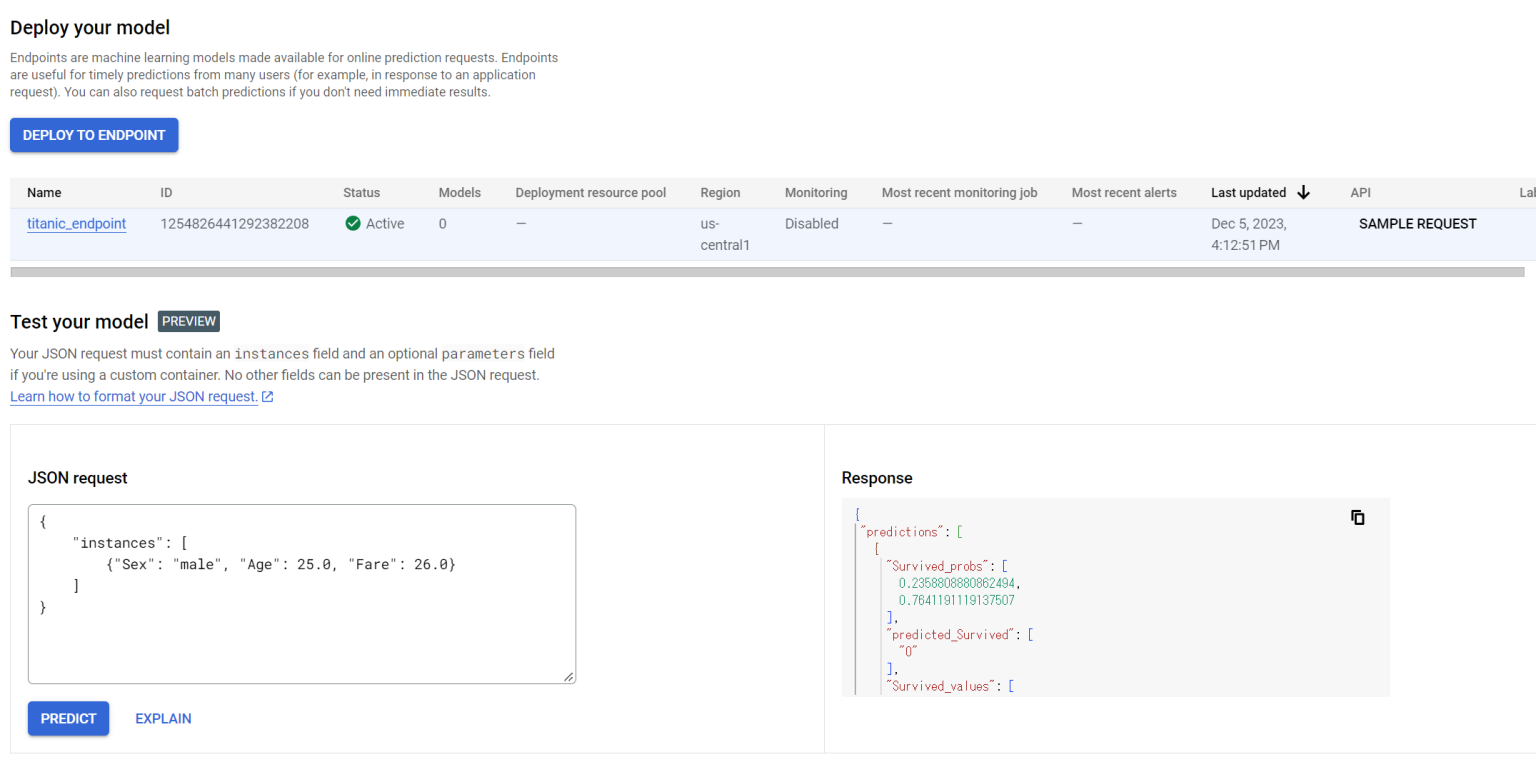Run a prediction with the PREDICT button
This screenshot has height=762, width=1536.
pyautogui.click(x=68, y=718)
